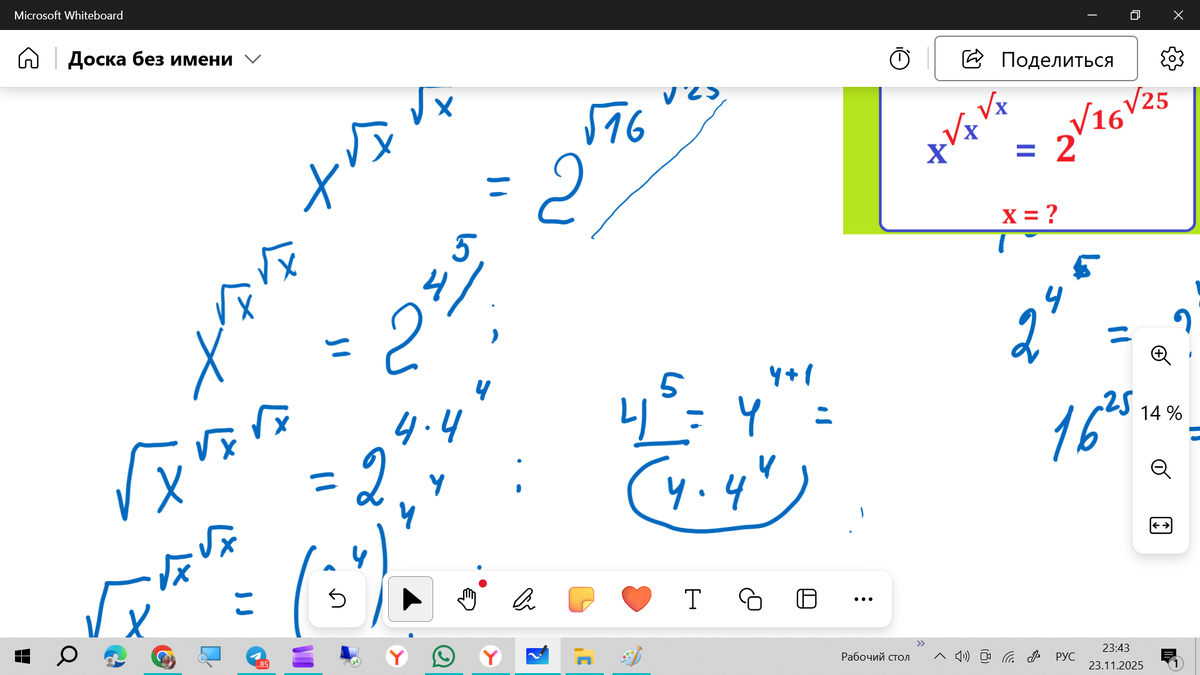Open the Windows Start menu
The height and width of the screenshot is (675, 1200).
22,656
